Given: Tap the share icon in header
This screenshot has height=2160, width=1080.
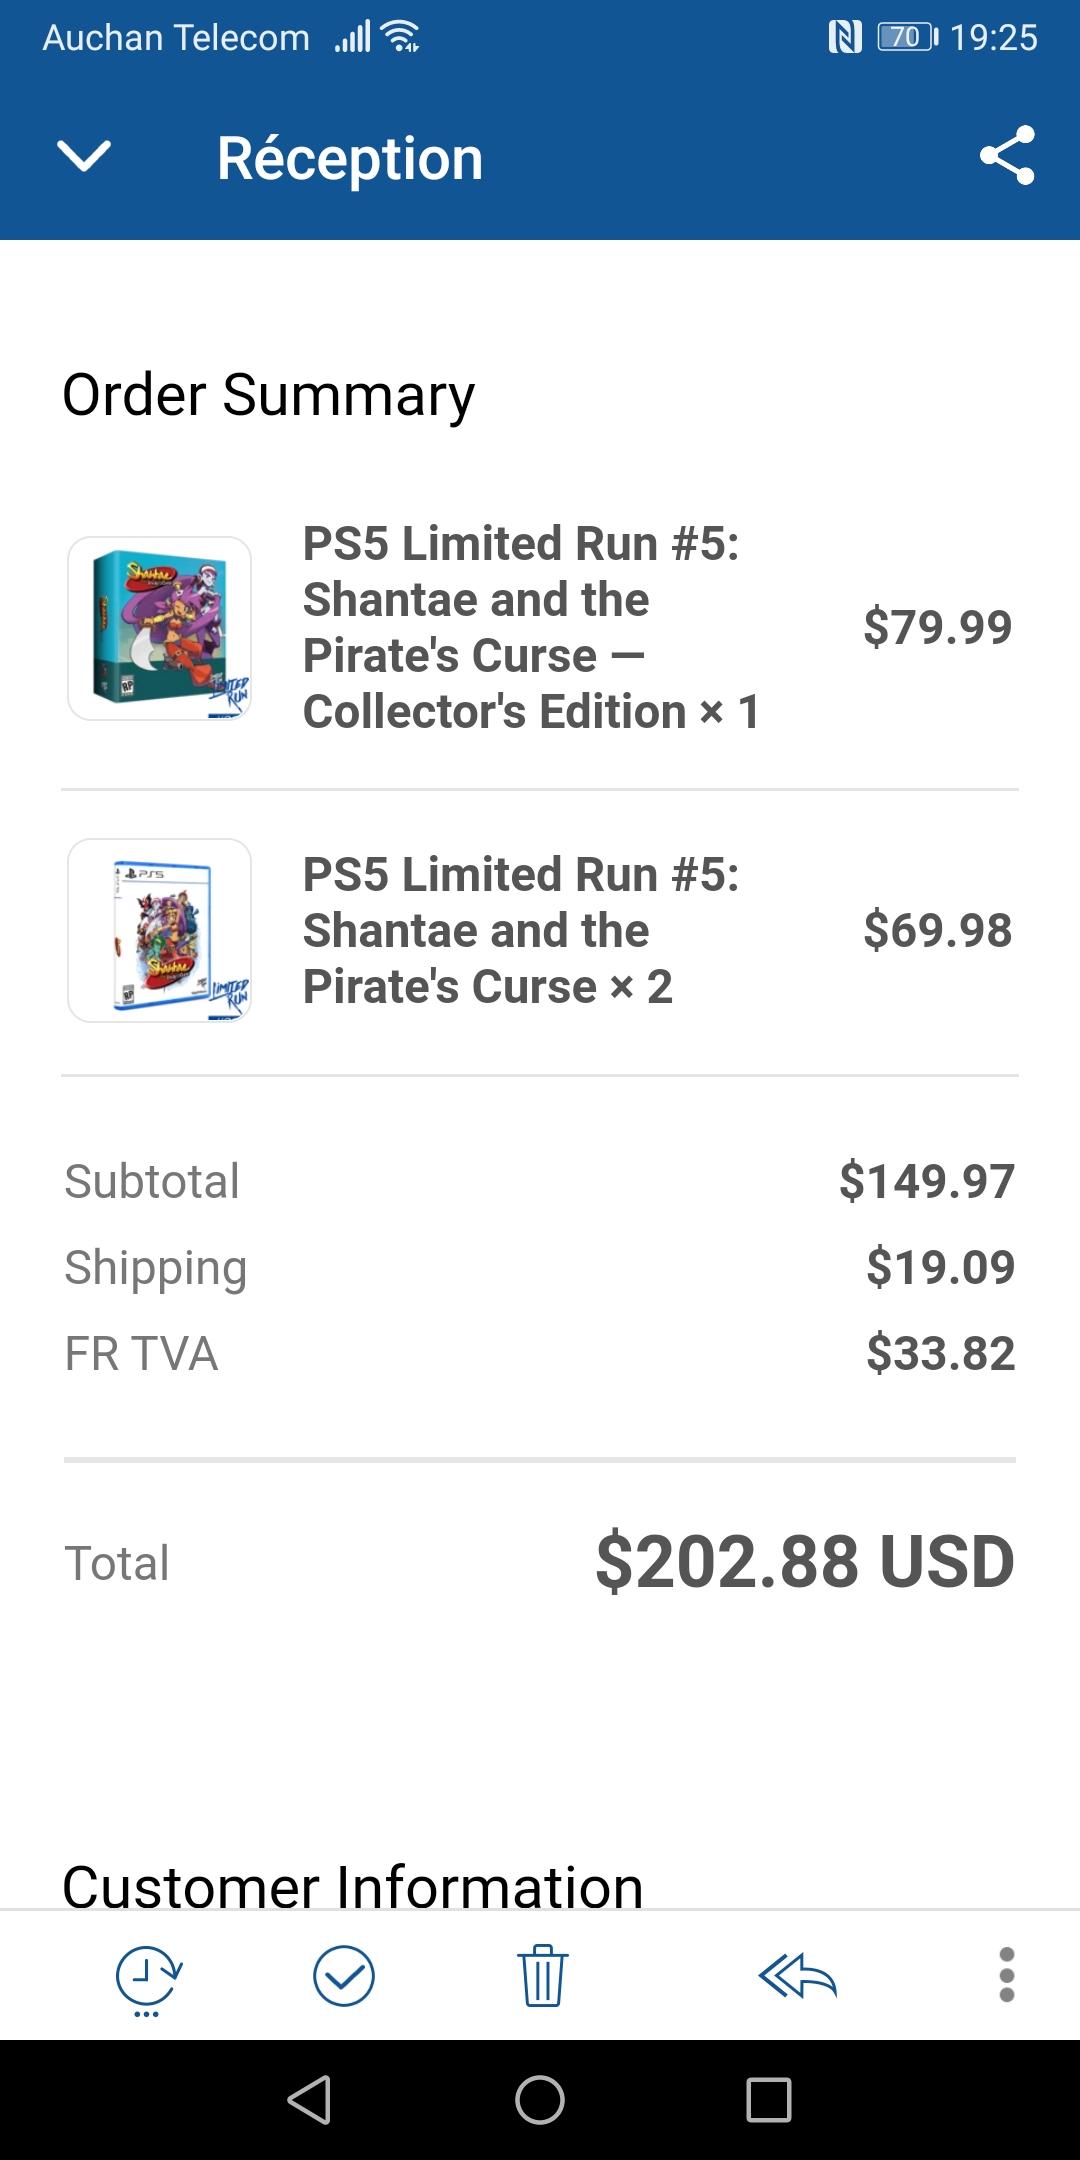Looking at the screenshot, I should [1007, 156].
